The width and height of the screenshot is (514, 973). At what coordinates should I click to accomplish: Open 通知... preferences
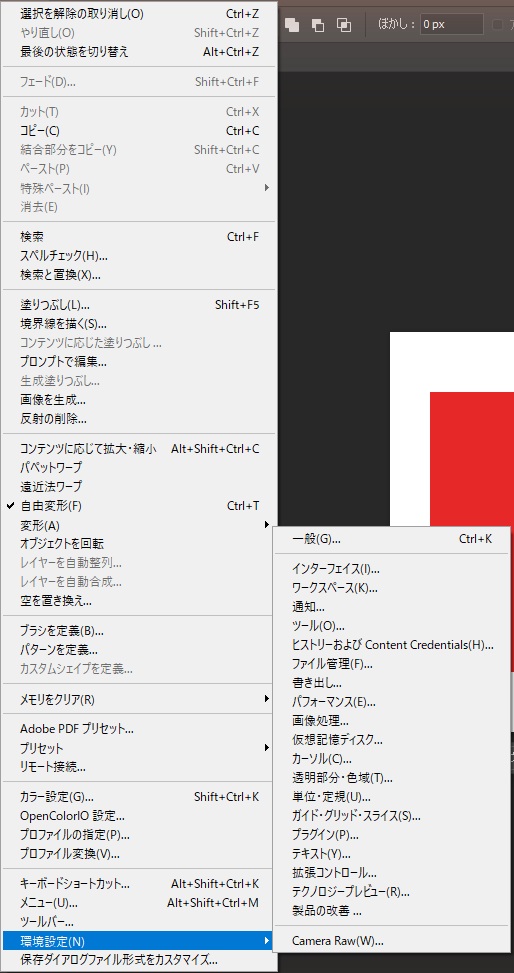point(392,606)
